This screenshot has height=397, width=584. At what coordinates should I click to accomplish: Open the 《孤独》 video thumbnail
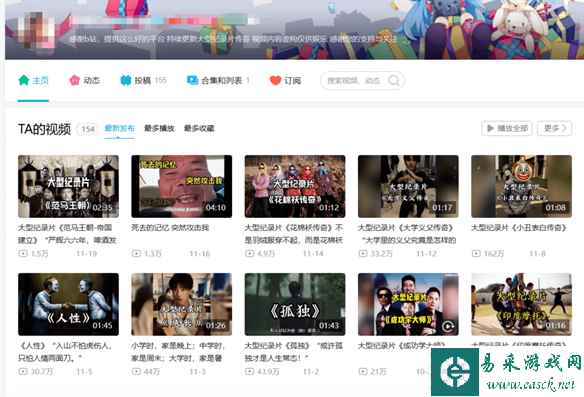point(295,304)
